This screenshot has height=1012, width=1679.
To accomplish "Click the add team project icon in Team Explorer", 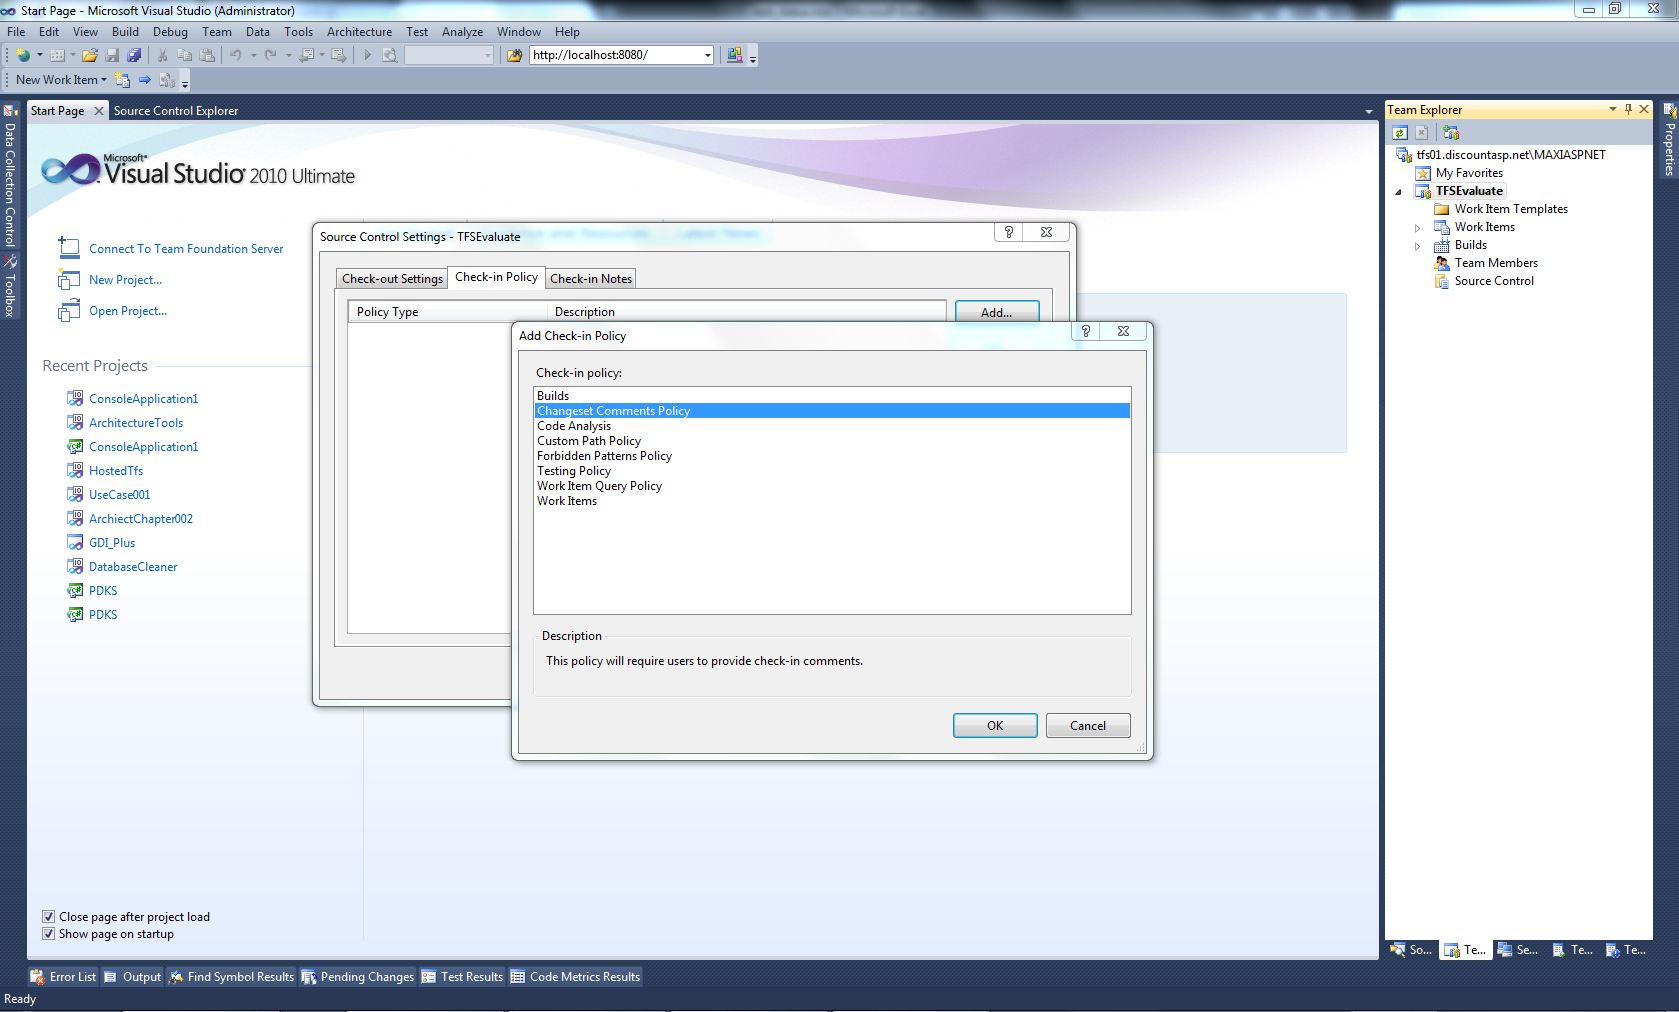I will point(1451,132).
